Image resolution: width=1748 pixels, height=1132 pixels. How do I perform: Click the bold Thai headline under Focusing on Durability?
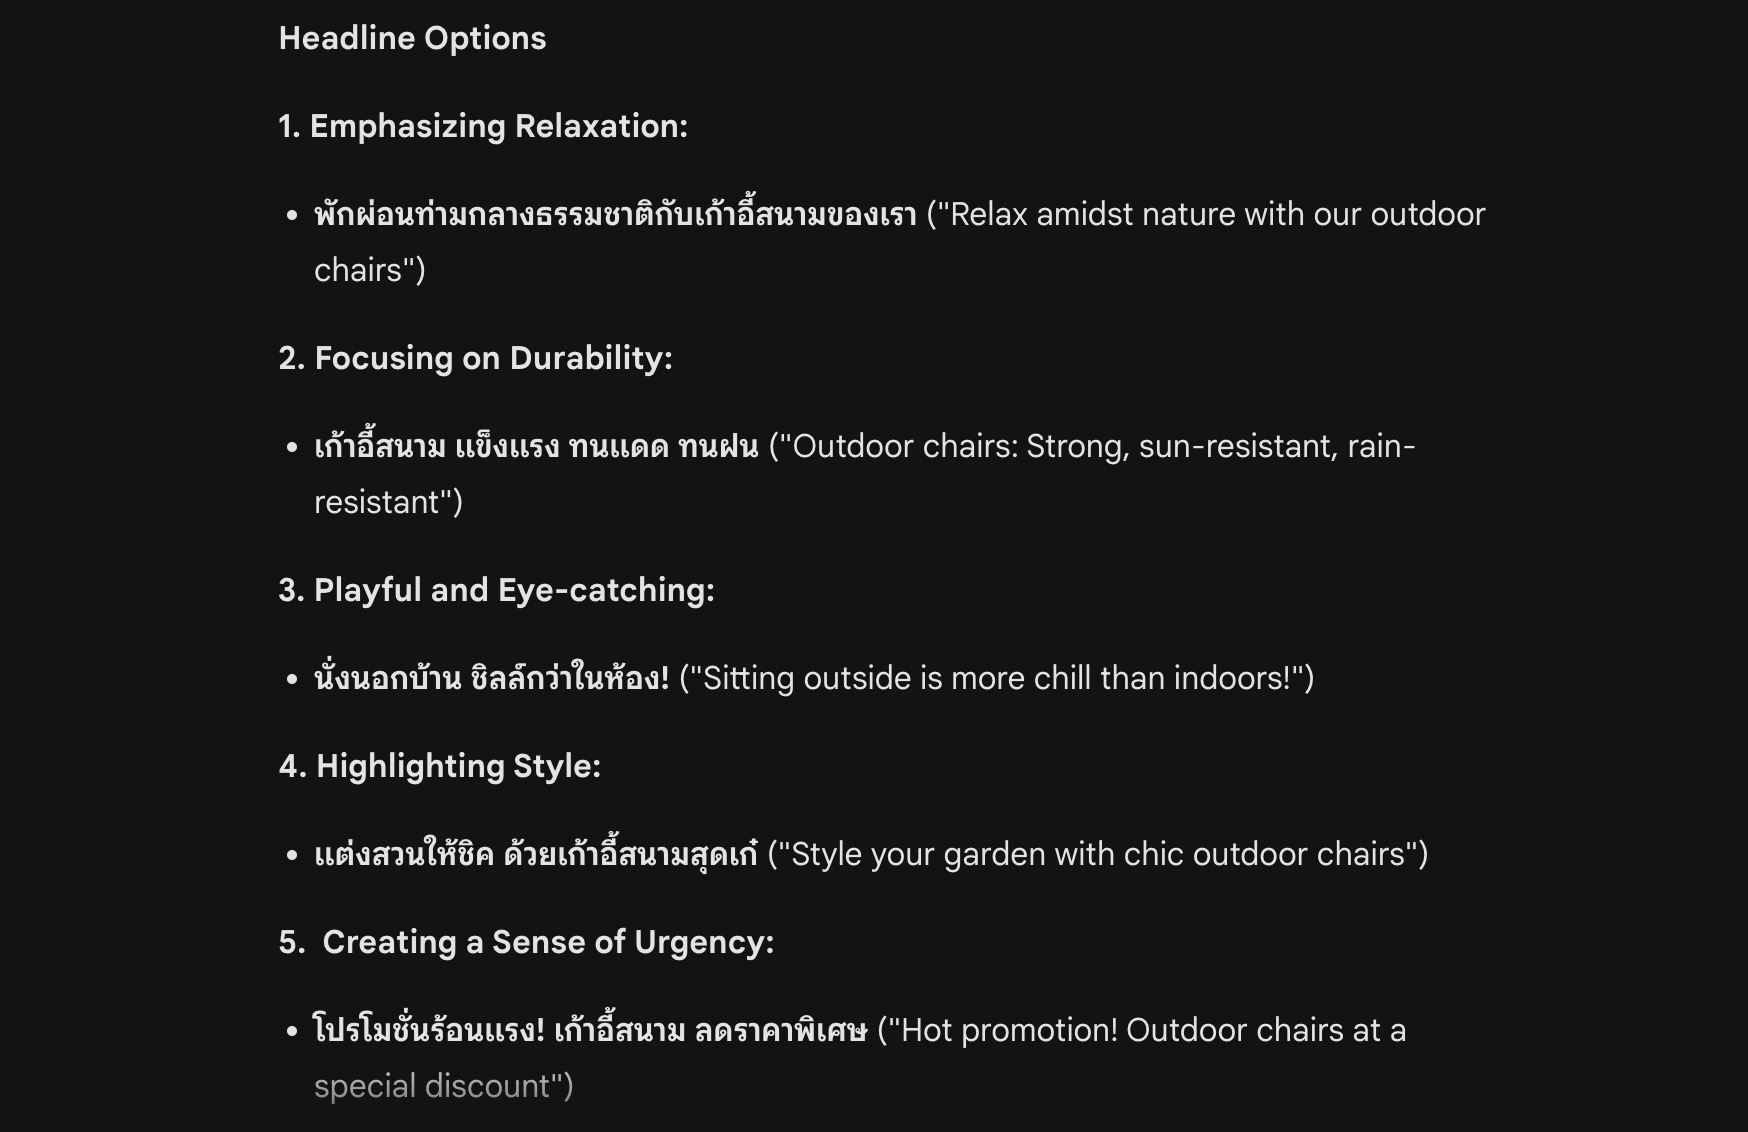[536, 446]
